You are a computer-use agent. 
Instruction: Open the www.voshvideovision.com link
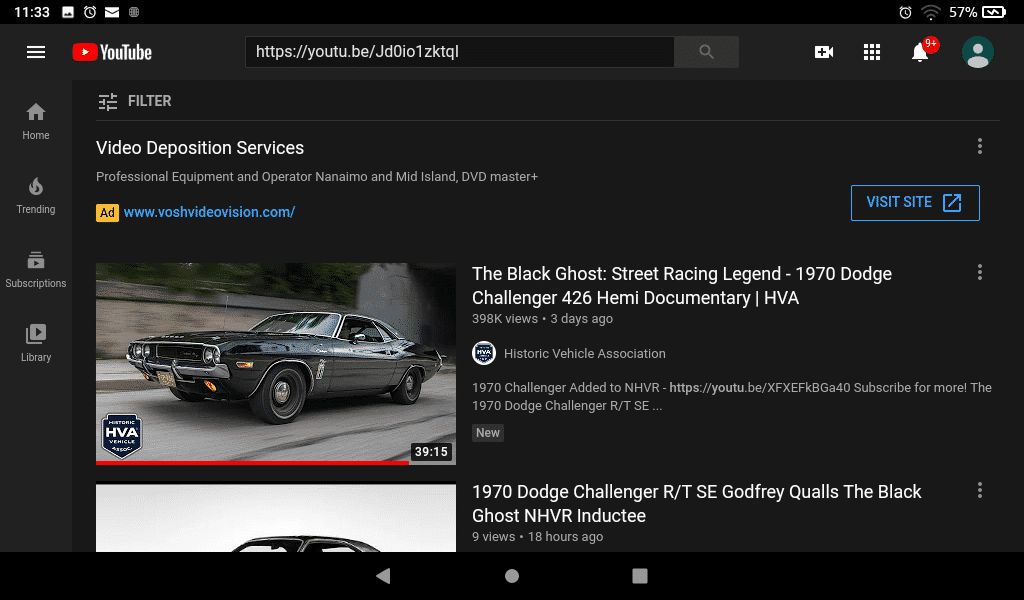pyautogui.click(x=209, y=212)
